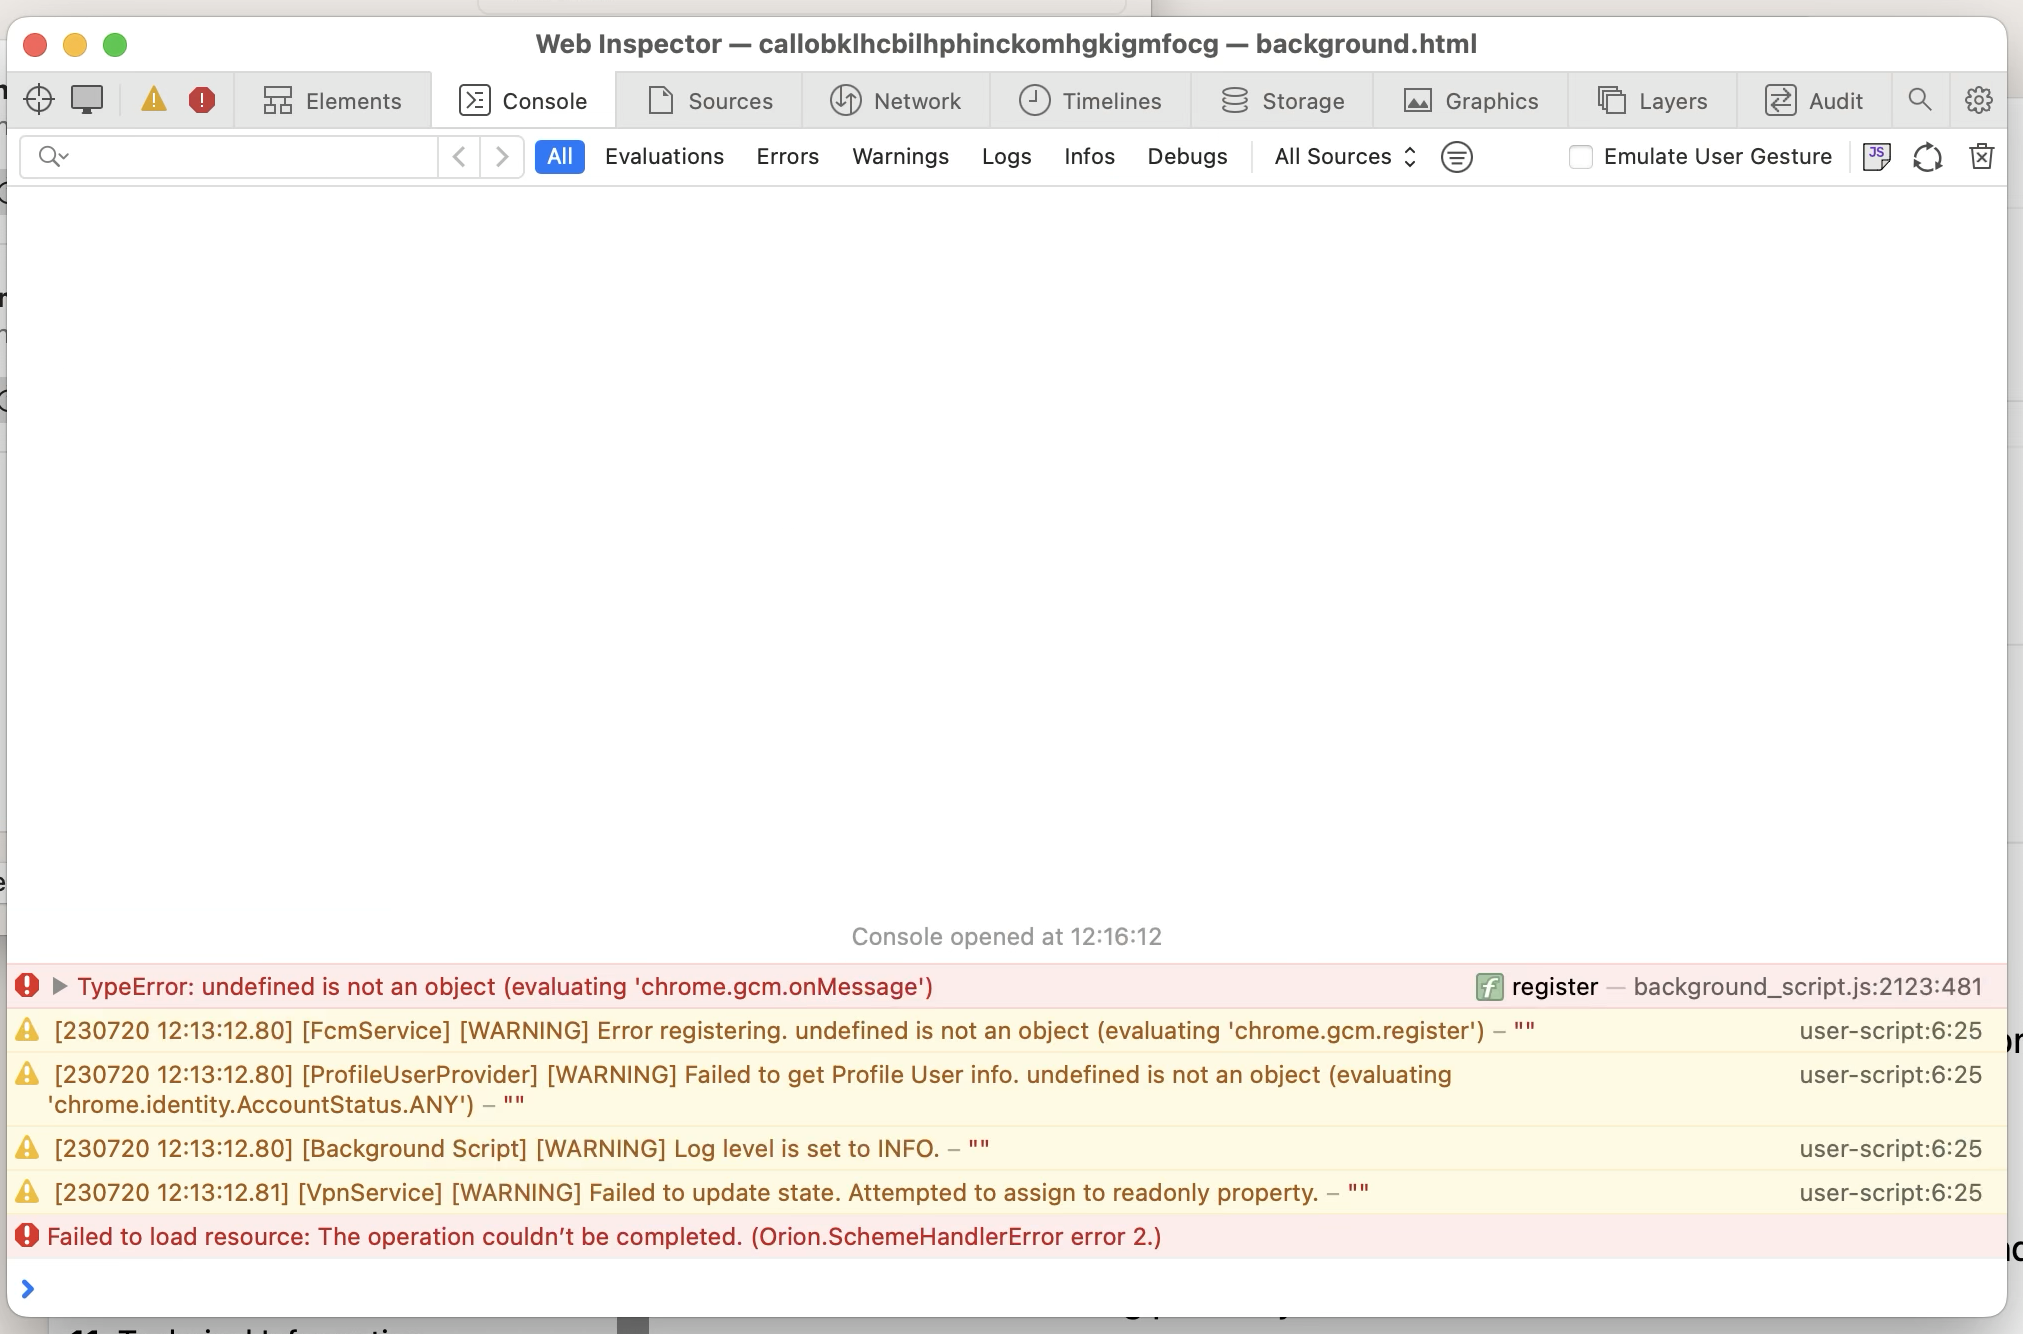Click the reload circular arrows icon

(1927, 157)
